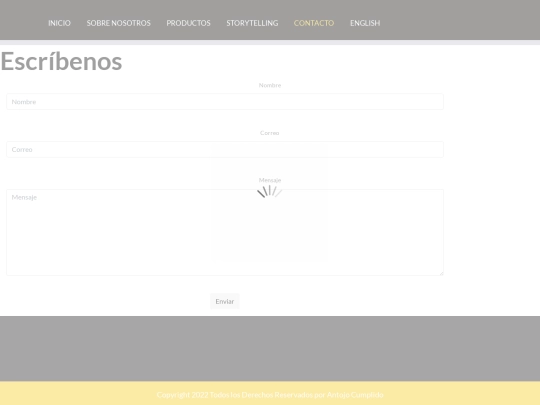Open the PRODUCTOS menu link
The image size is (540, 405).
click(x=188, y=23)
